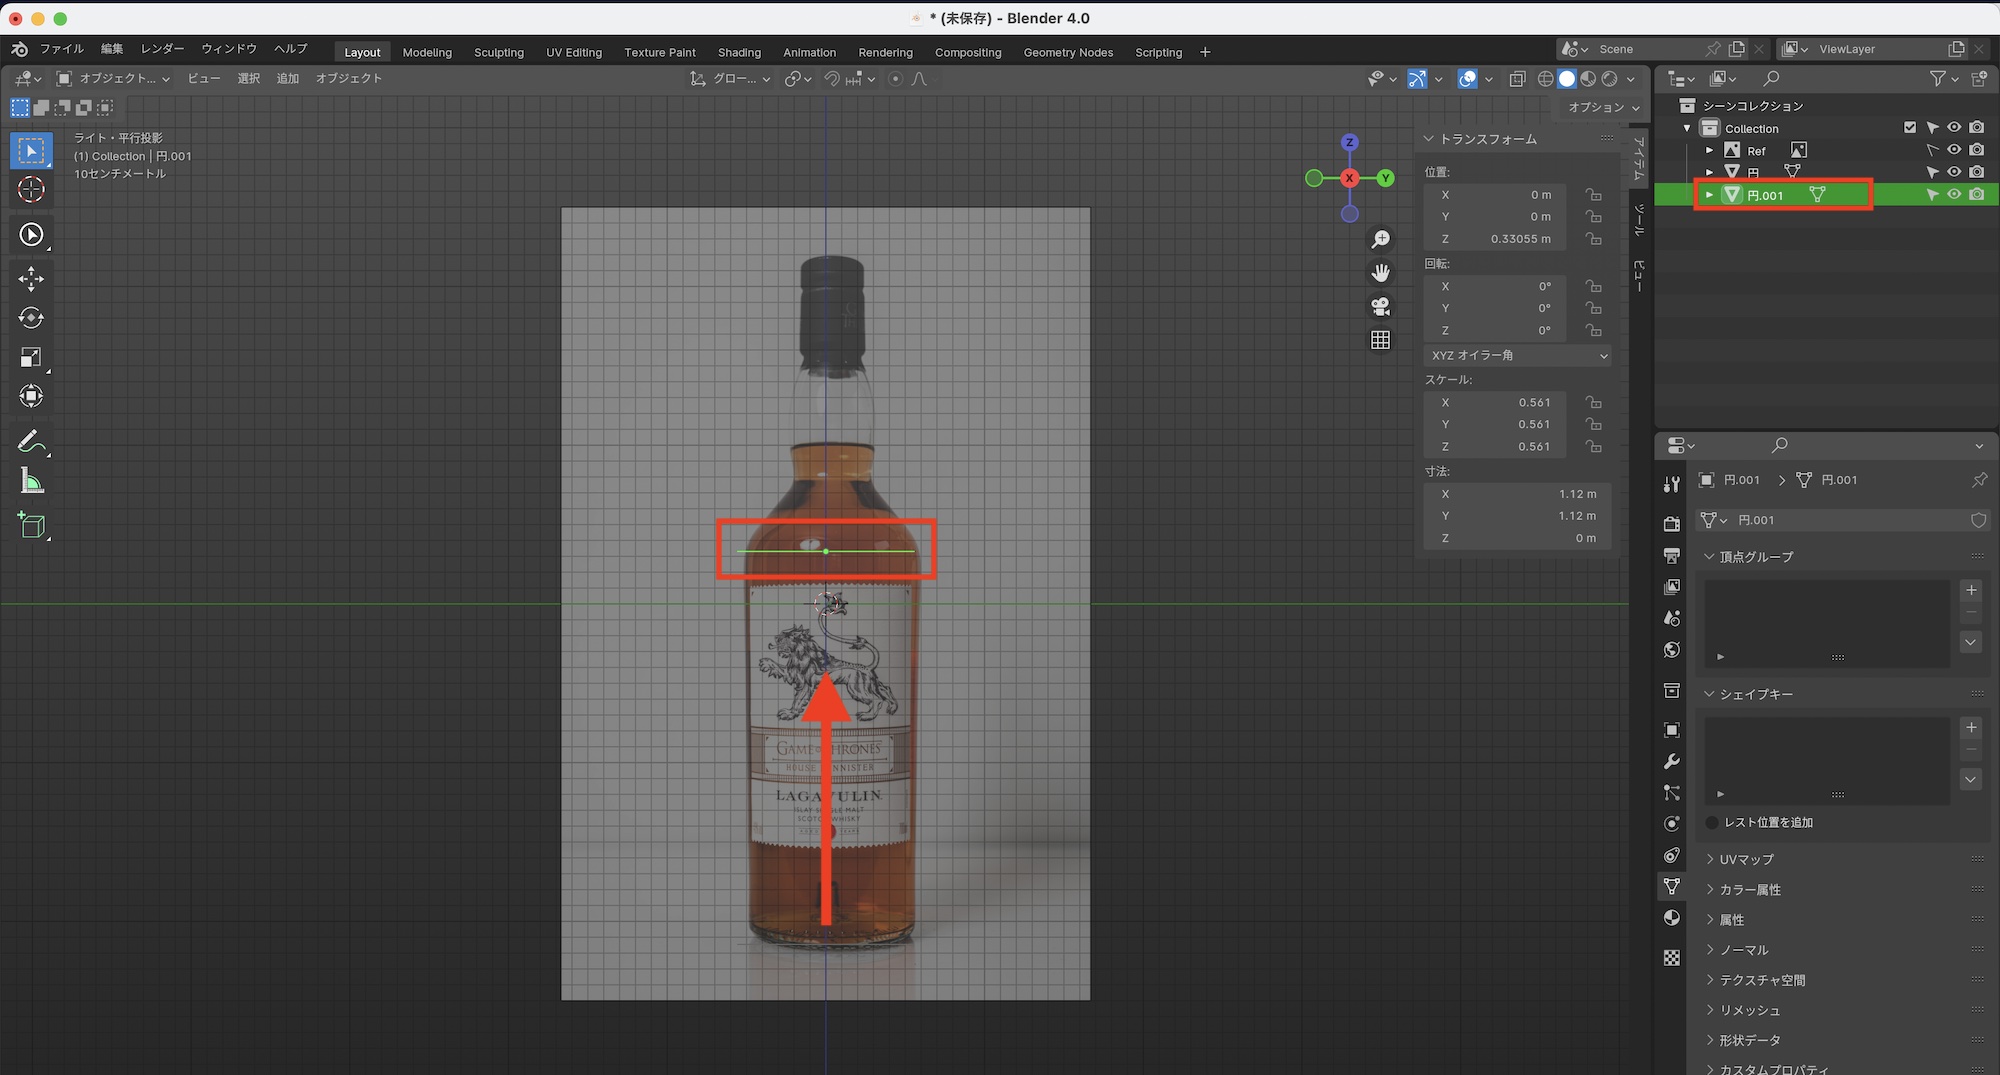Open XYZ オイラー角 rotation mode dropdown

tap(1517, 356)
